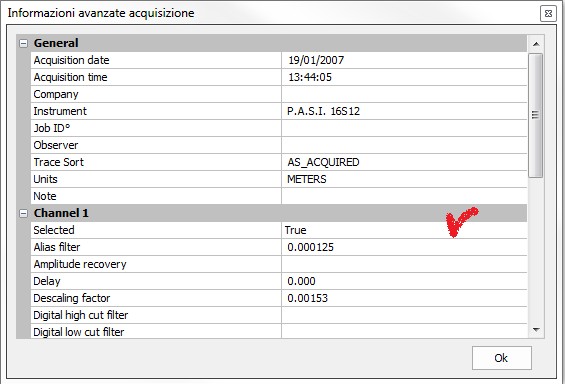This screenshot has height=384, width=565.
Task: Click the Note value field
Action: pyautogui.click(x=404, y=196)
